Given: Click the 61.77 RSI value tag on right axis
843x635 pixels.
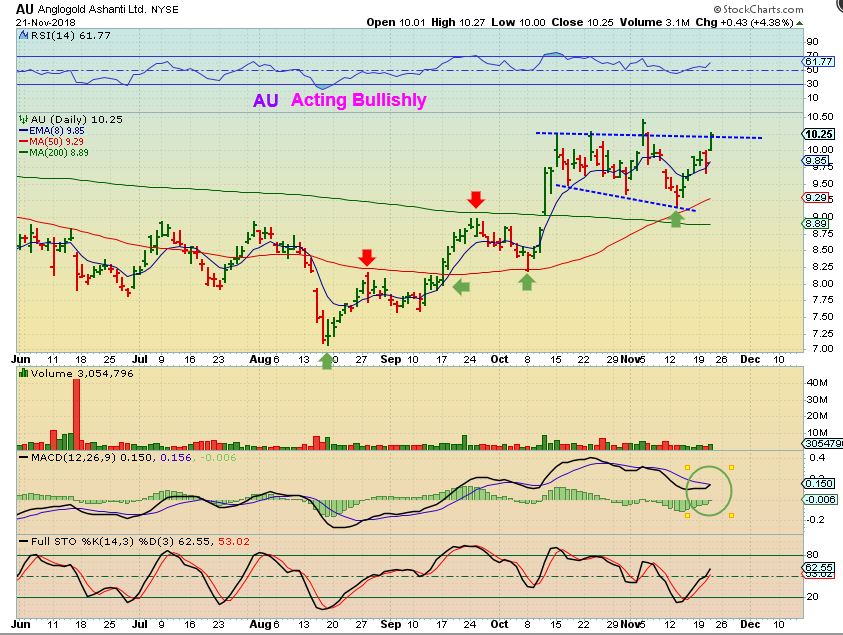Looking at the screenshot, I should (x=819, y=62).
